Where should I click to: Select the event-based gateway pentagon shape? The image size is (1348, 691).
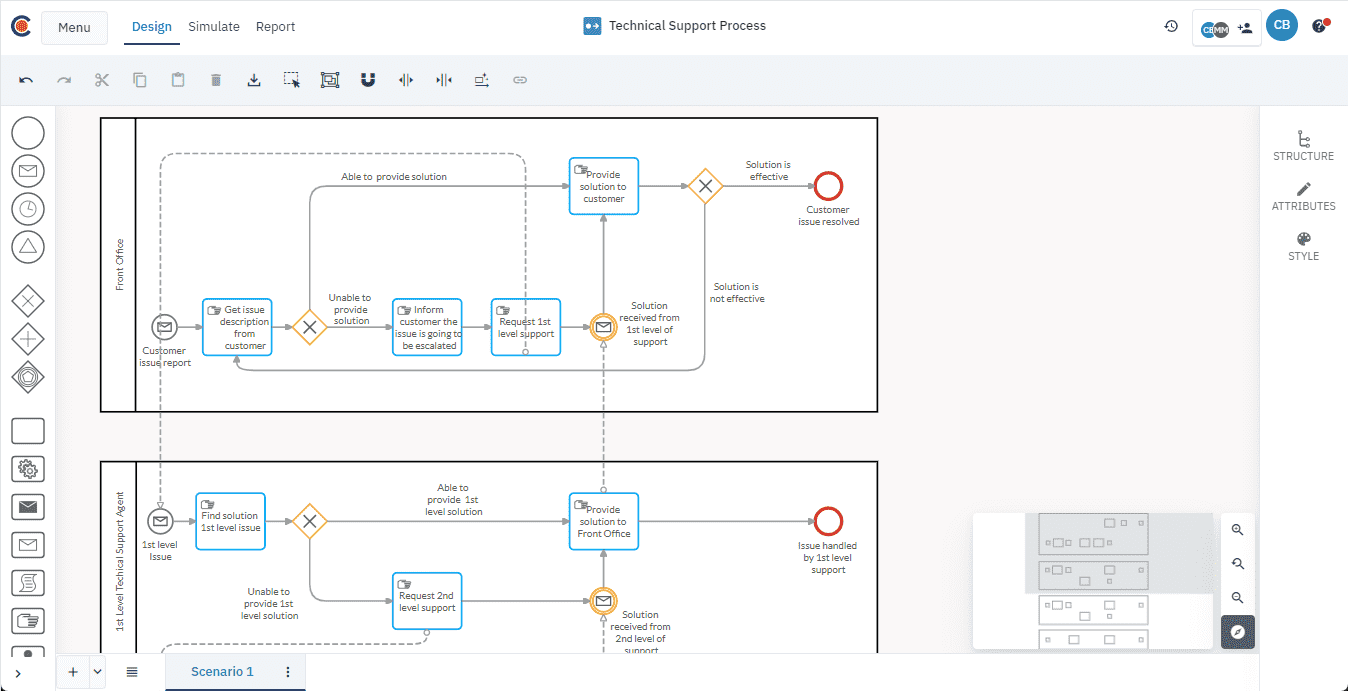(28, 377)
